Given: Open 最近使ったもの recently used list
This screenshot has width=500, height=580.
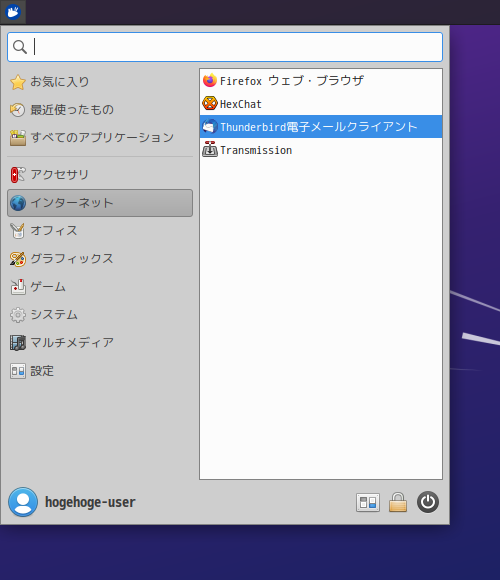Looking at the screenshot, I should point(100,110).
